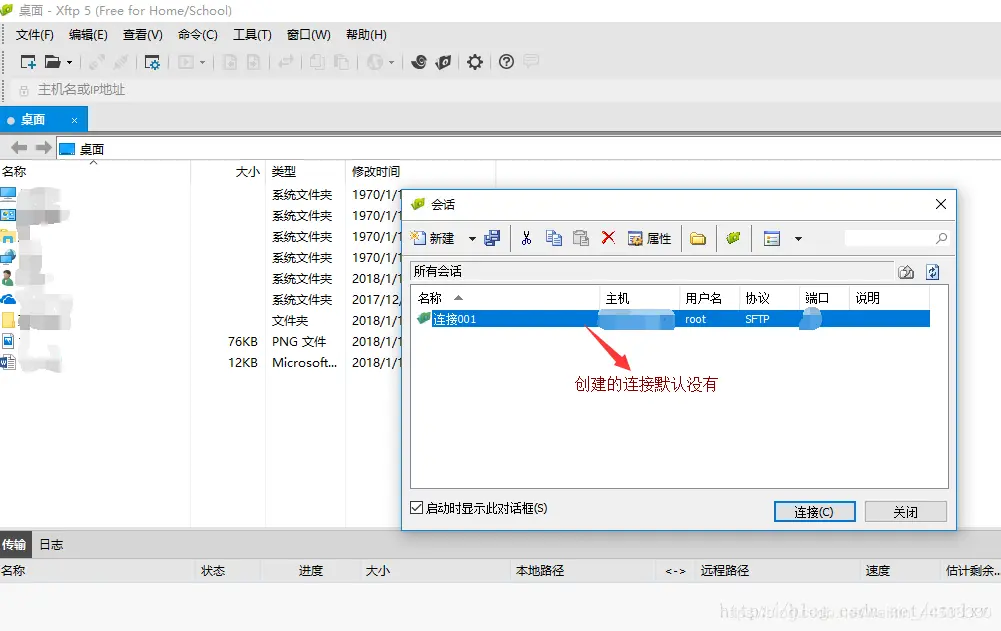This screenshot has height=631, width=1001.
Task: Open the 命令(C) menu
Action: tap(197, 35)
